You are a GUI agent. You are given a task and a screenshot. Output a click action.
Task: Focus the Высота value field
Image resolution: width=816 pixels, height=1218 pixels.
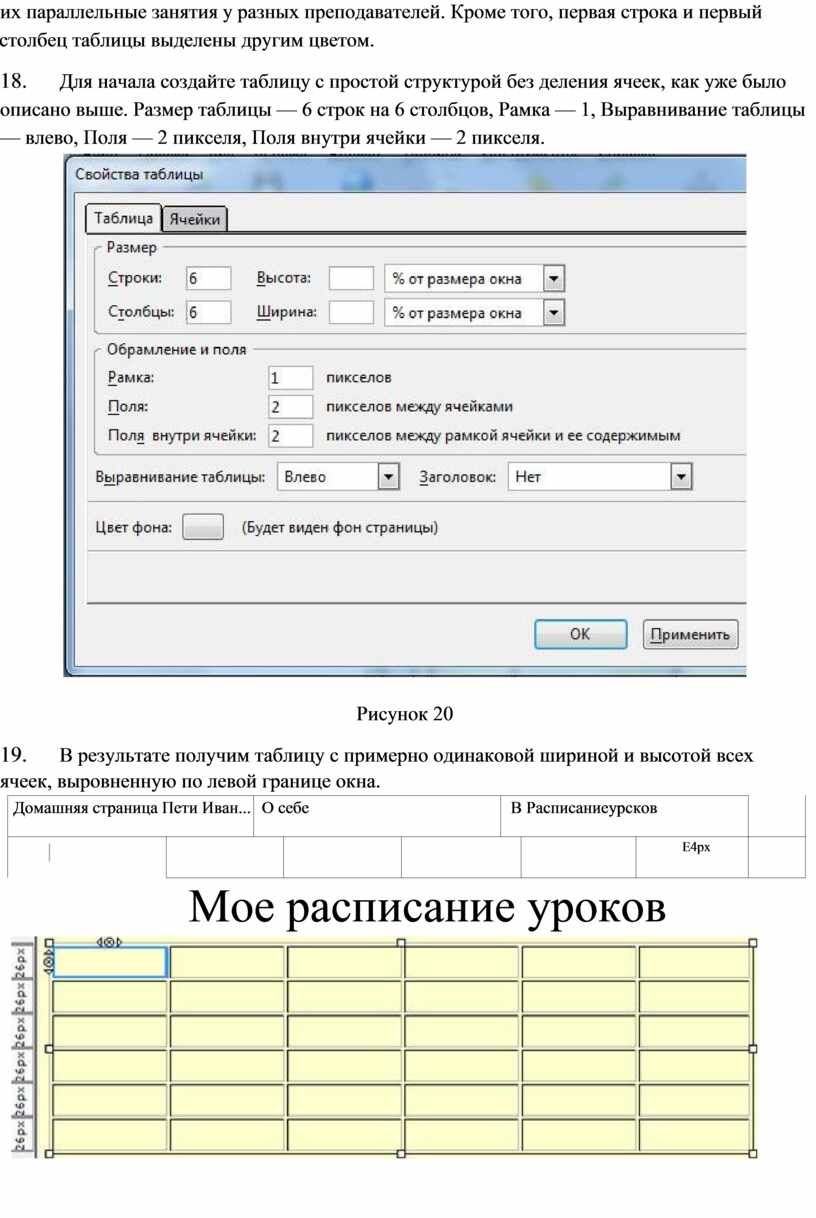351,278
